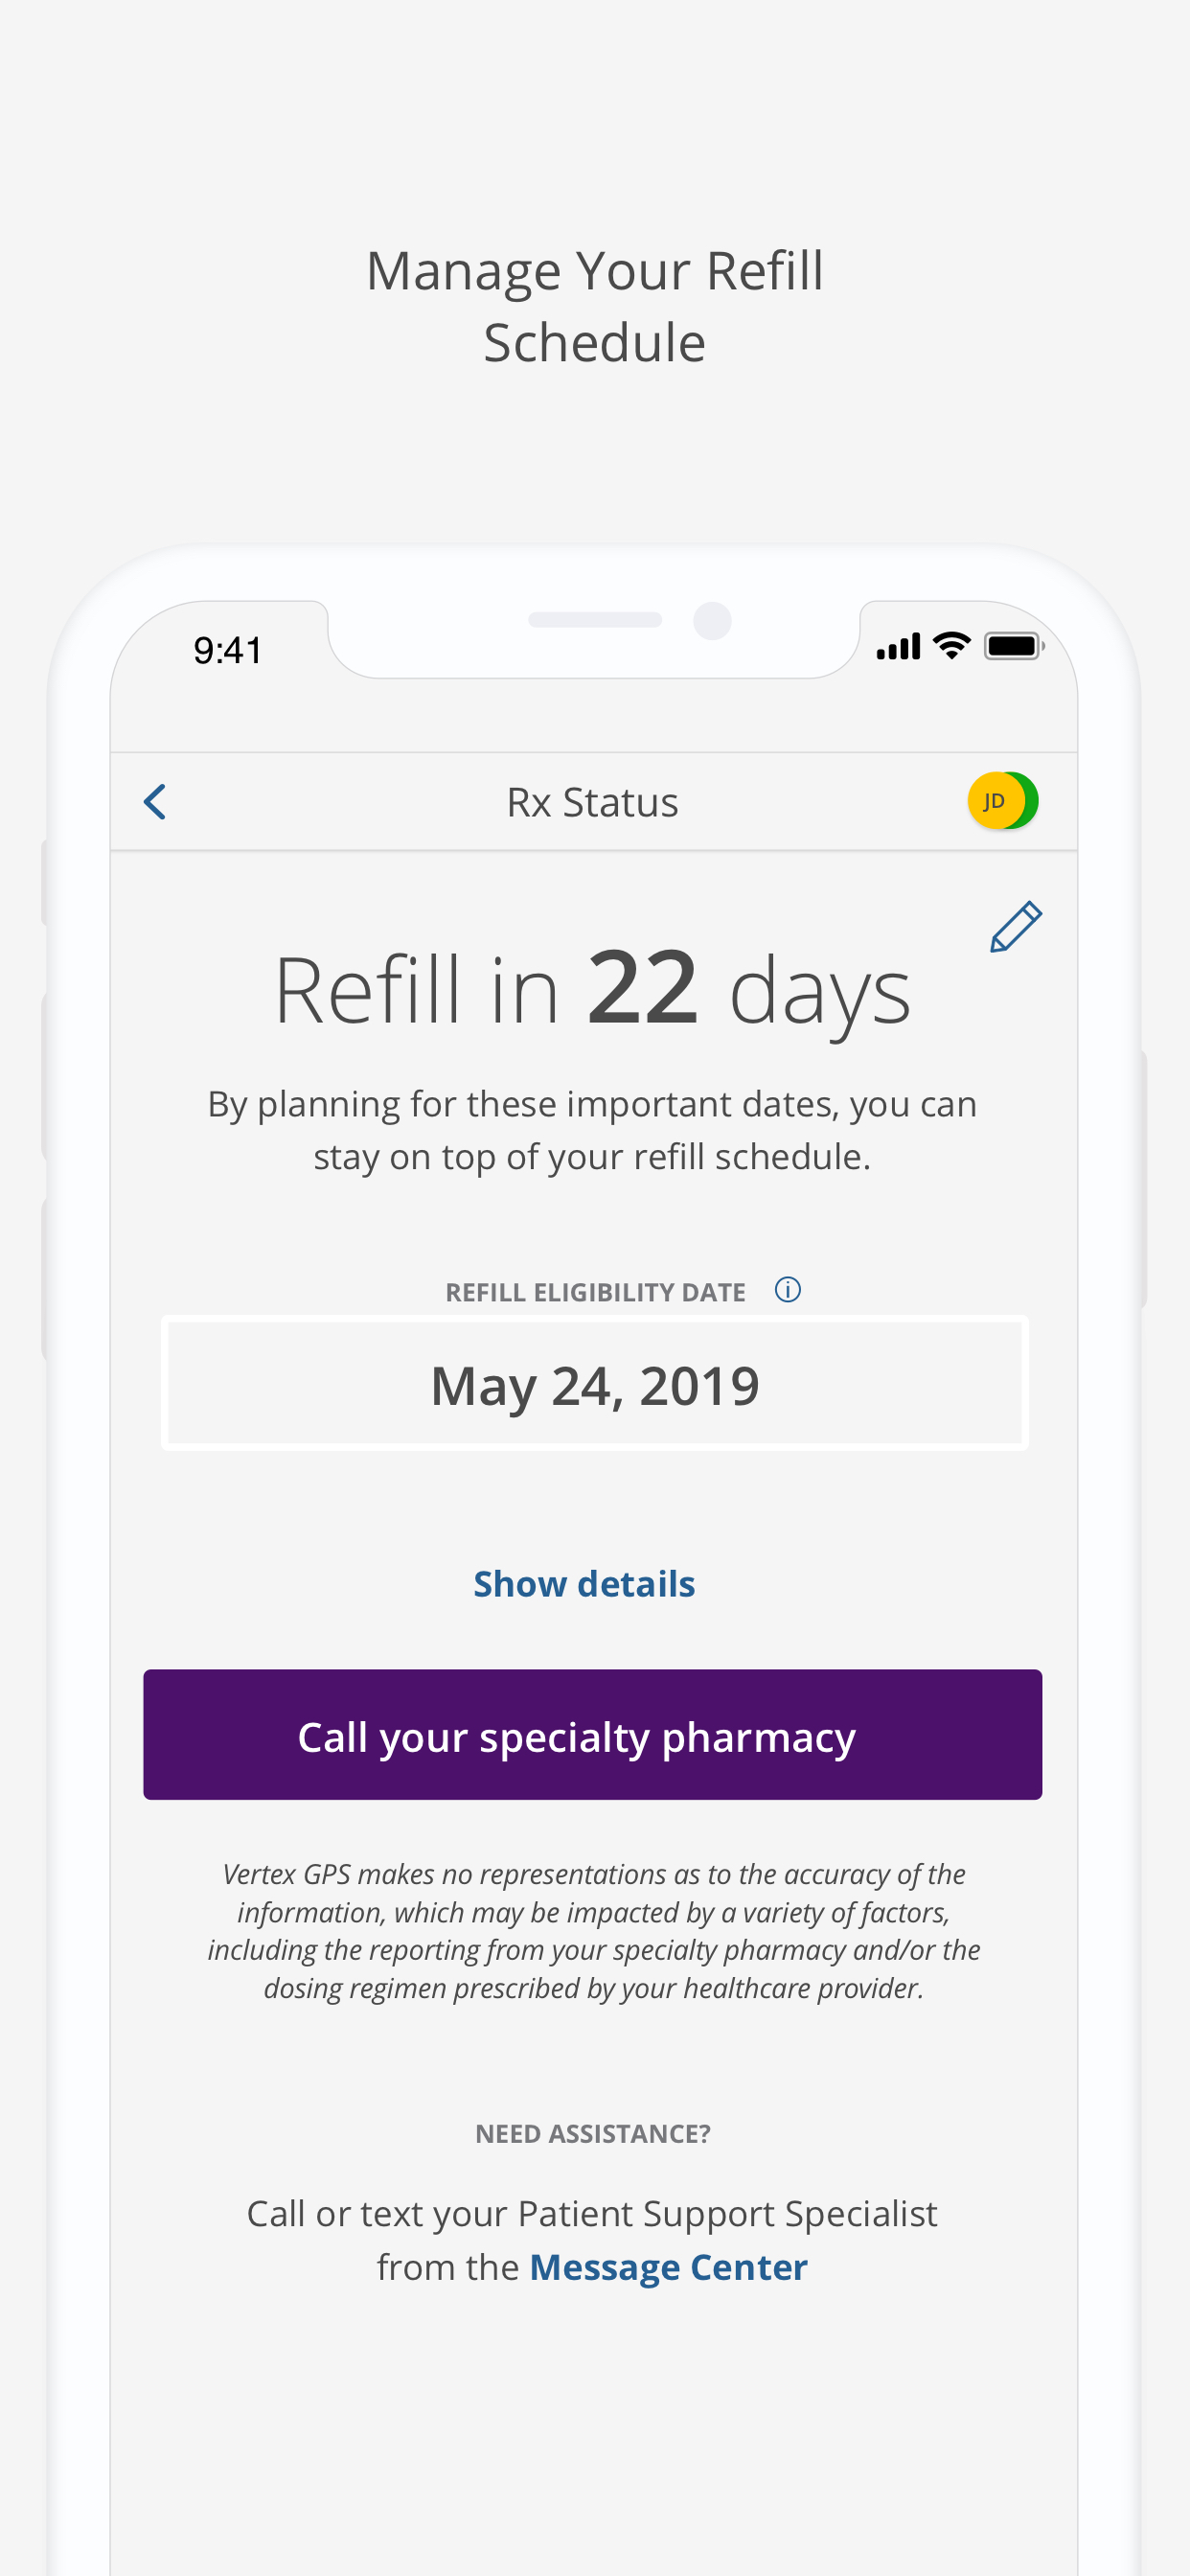
Task: Call your specialty pharmacy button
Action: pyautogui.click(x=593, y=1734)
